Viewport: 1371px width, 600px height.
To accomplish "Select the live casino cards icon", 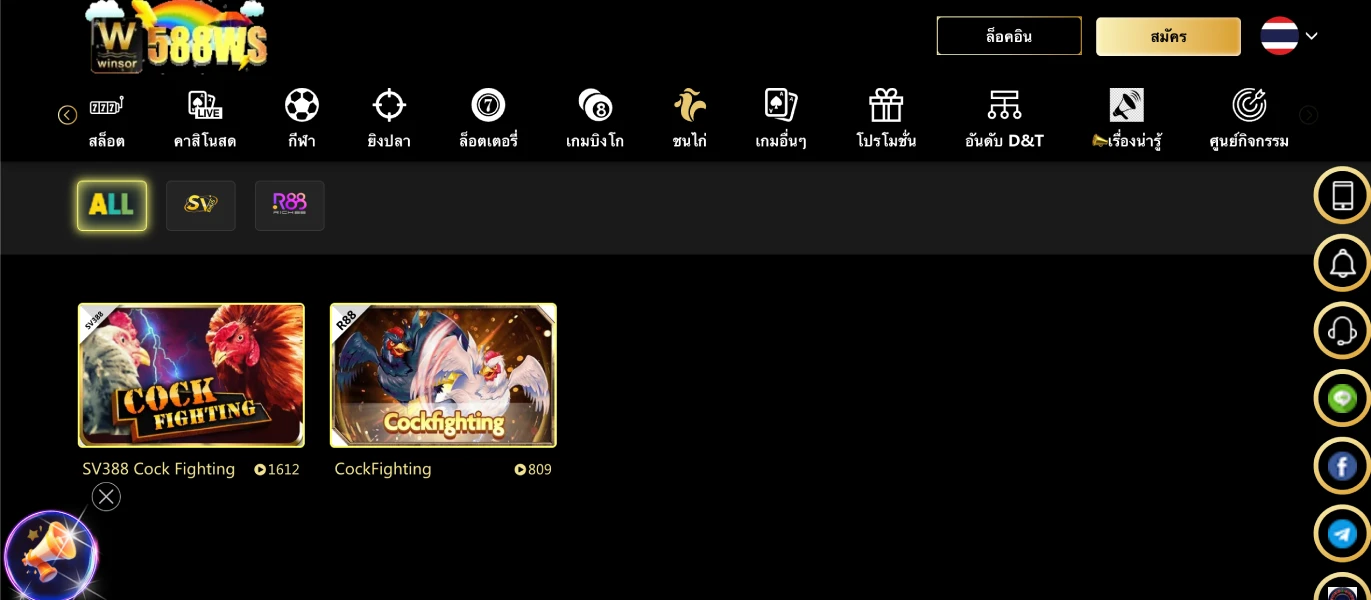I will point(205,105).
